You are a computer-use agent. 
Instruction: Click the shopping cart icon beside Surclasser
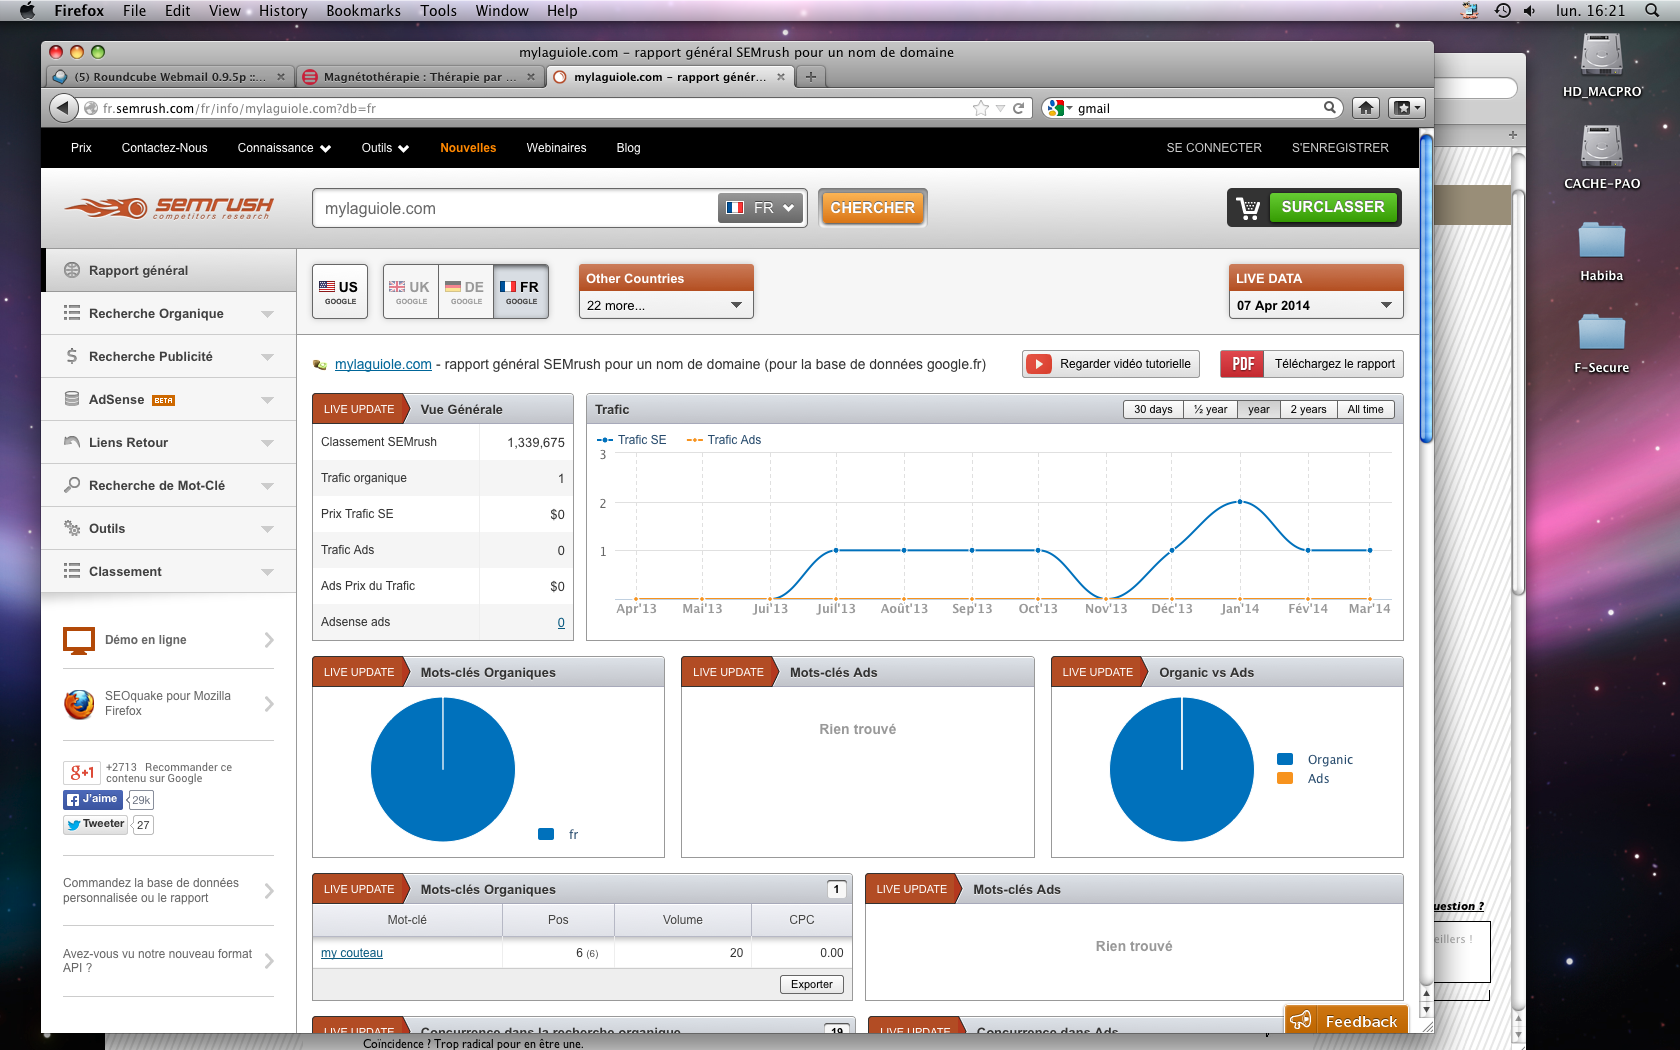click(x=1248, y=208)
